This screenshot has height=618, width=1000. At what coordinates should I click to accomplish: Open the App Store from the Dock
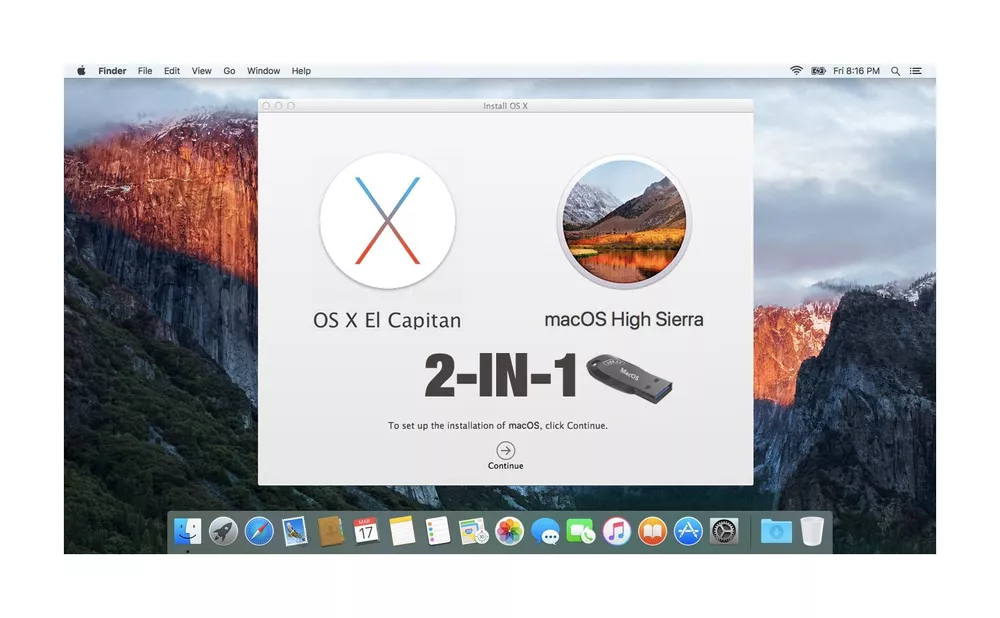(x=688, y=531)
